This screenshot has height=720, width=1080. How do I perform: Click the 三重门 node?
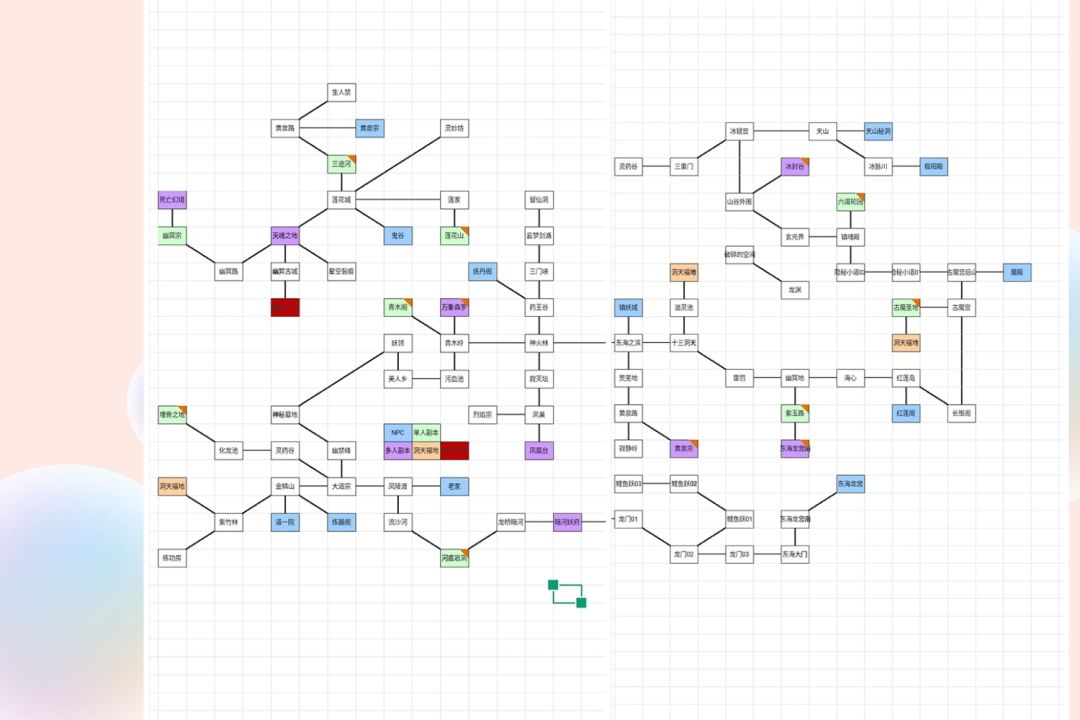(x=683, y=167)
